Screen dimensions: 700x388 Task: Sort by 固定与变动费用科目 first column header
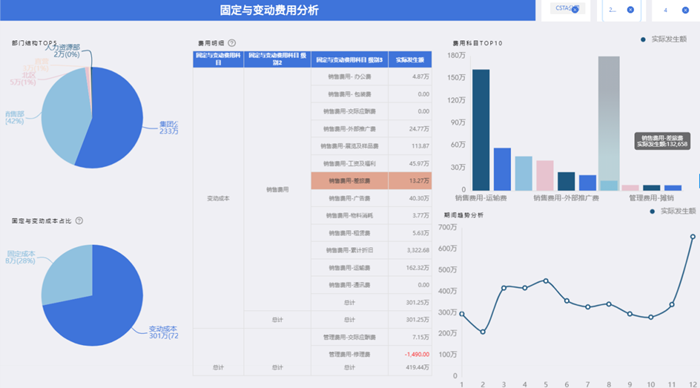tap(218, 59)
